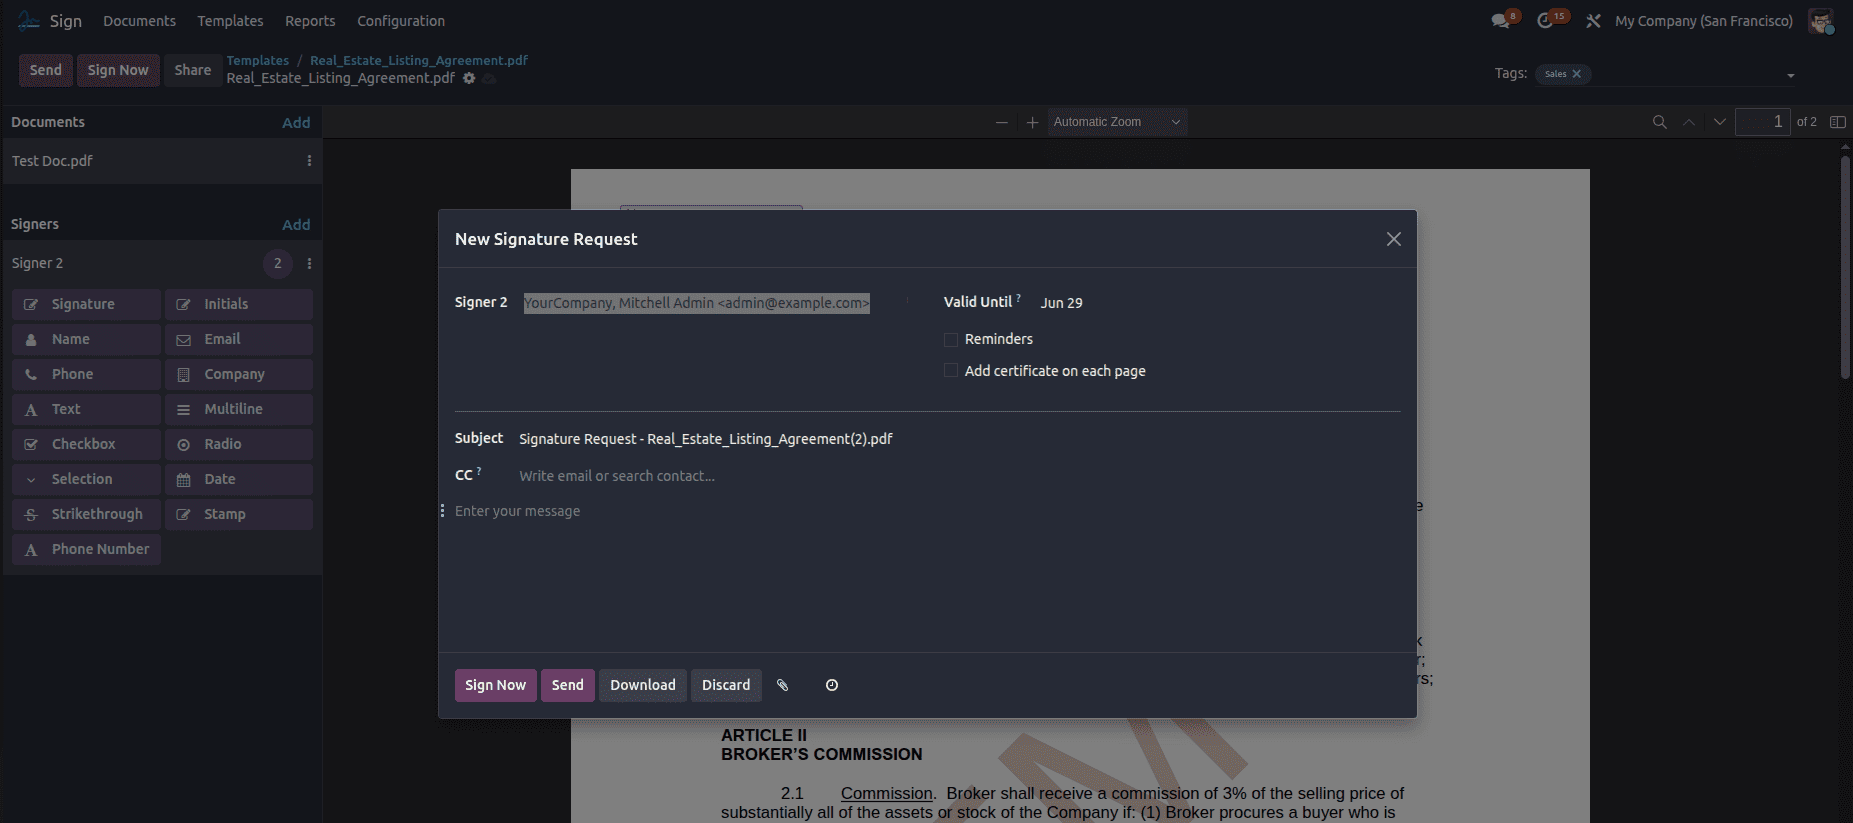The image size is (1853, 823).
Task: Open the PDF search magnifier
Action: pos(1659,122)
